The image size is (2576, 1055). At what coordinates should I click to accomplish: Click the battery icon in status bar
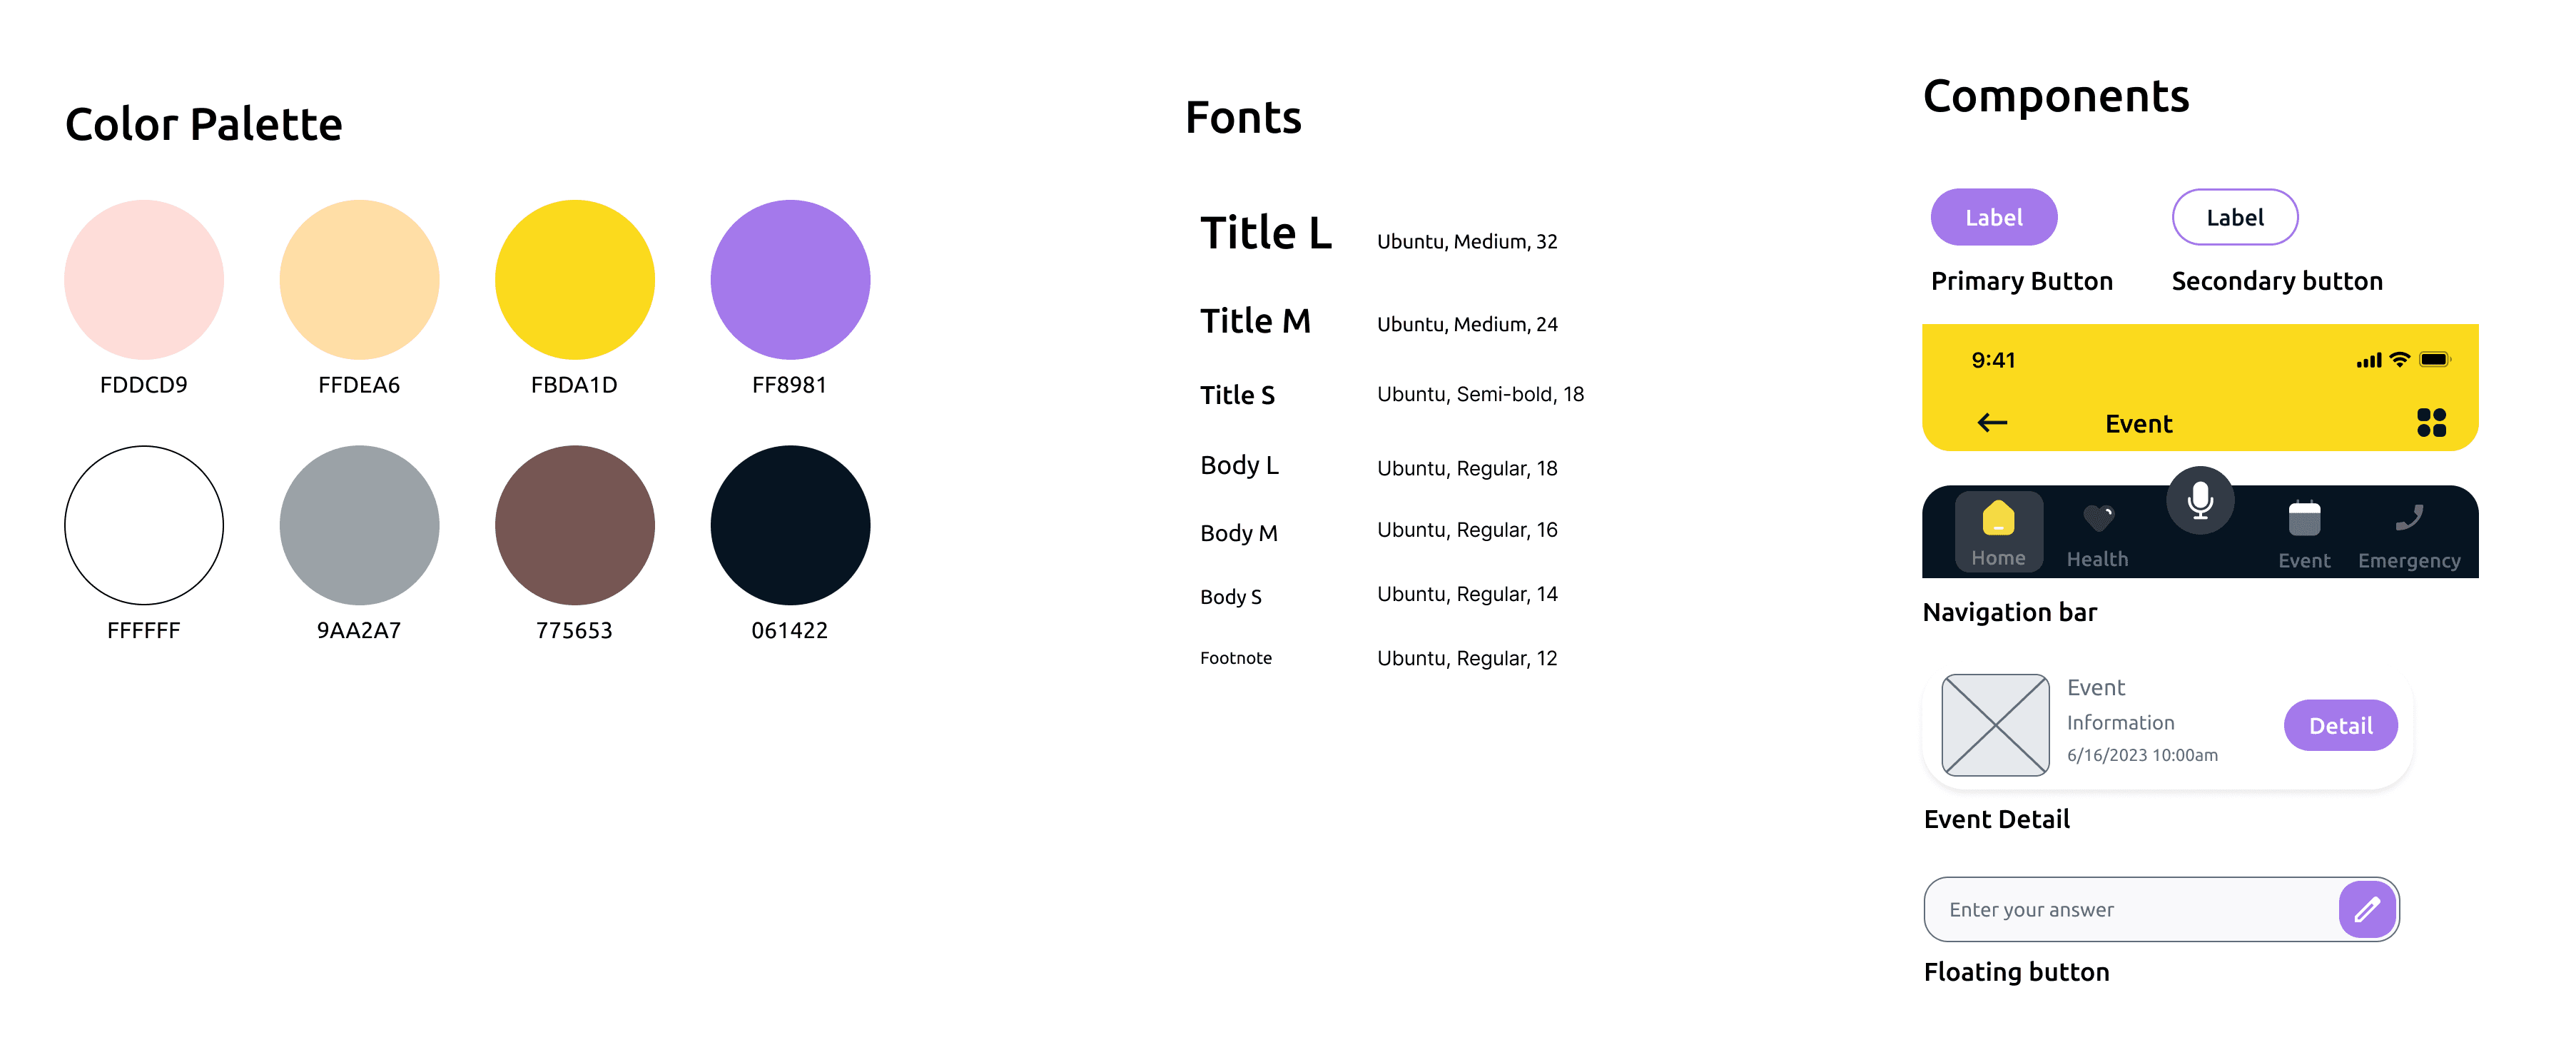pyautogui.click(x=2434, y=360)
